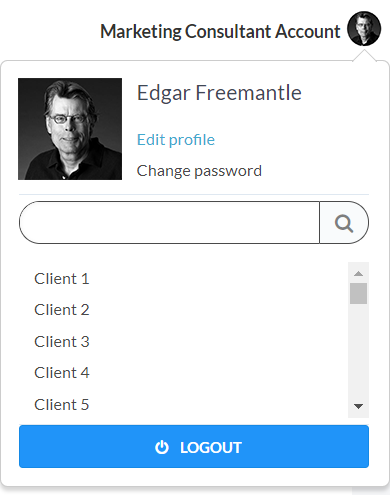Click the large Edgar Freemantle profile photo
Image resolution: width=390 pixels, height=495 pixels.
(x=70, y=129)
